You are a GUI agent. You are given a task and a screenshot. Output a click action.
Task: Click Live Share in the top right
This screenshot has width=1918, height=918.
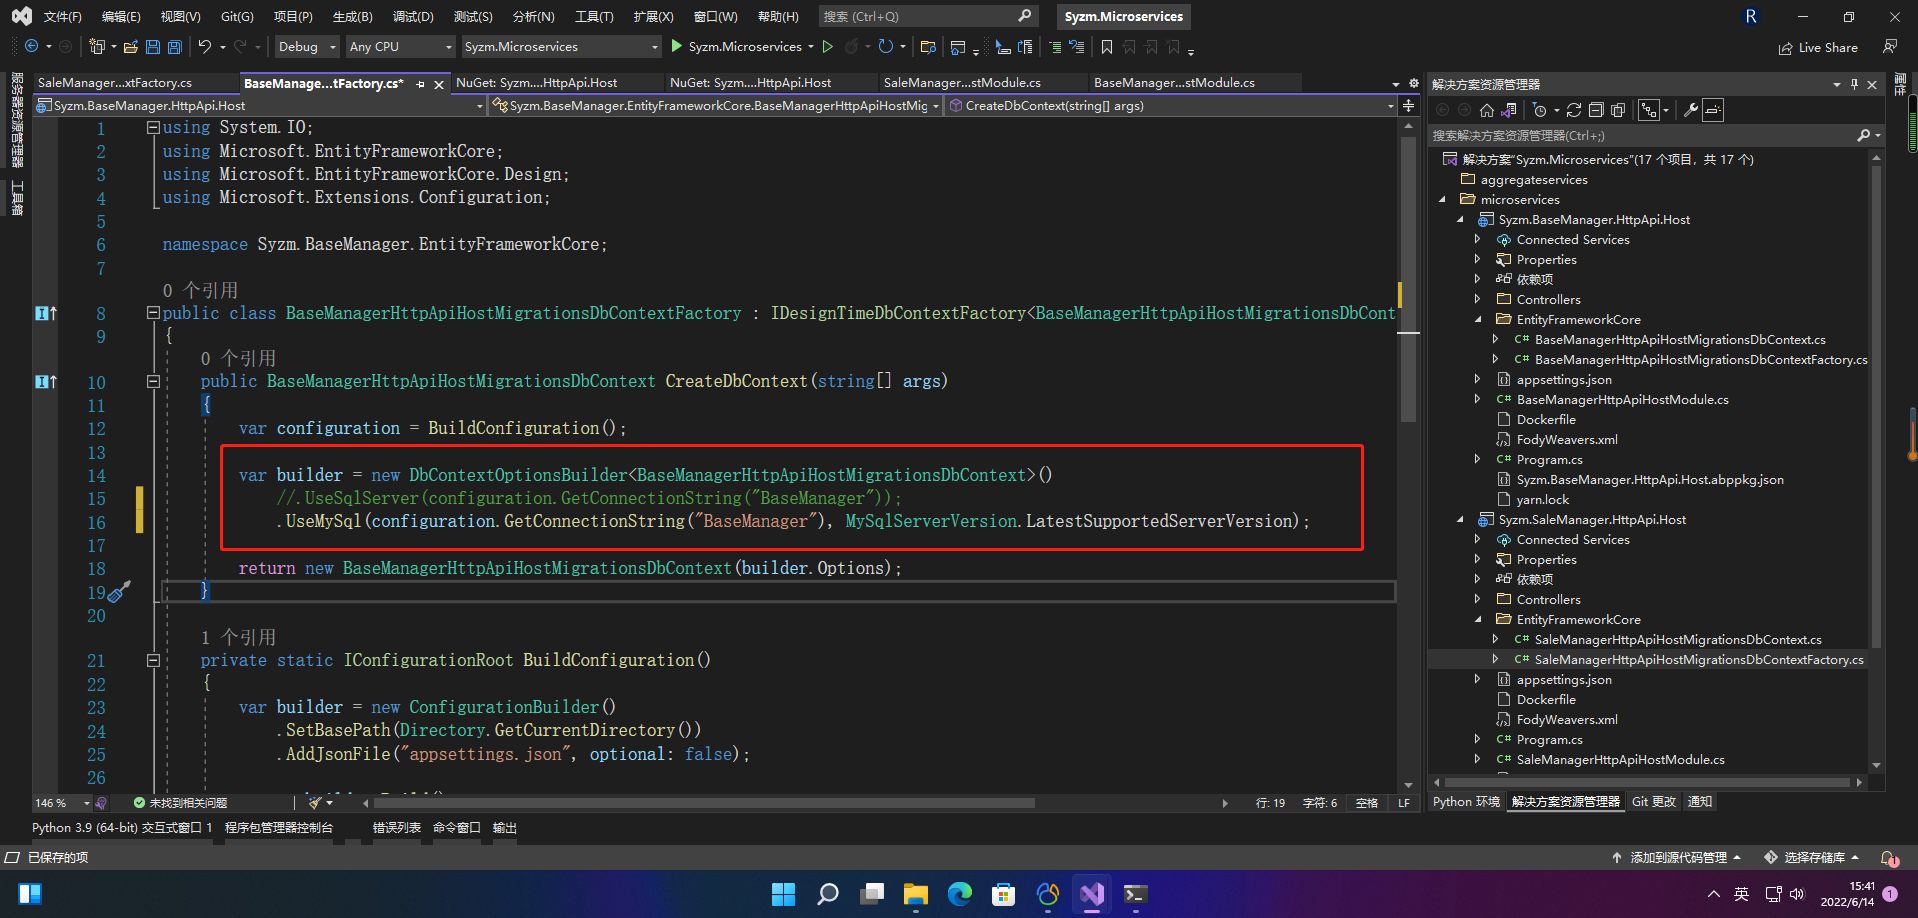tap(1818, 47)
